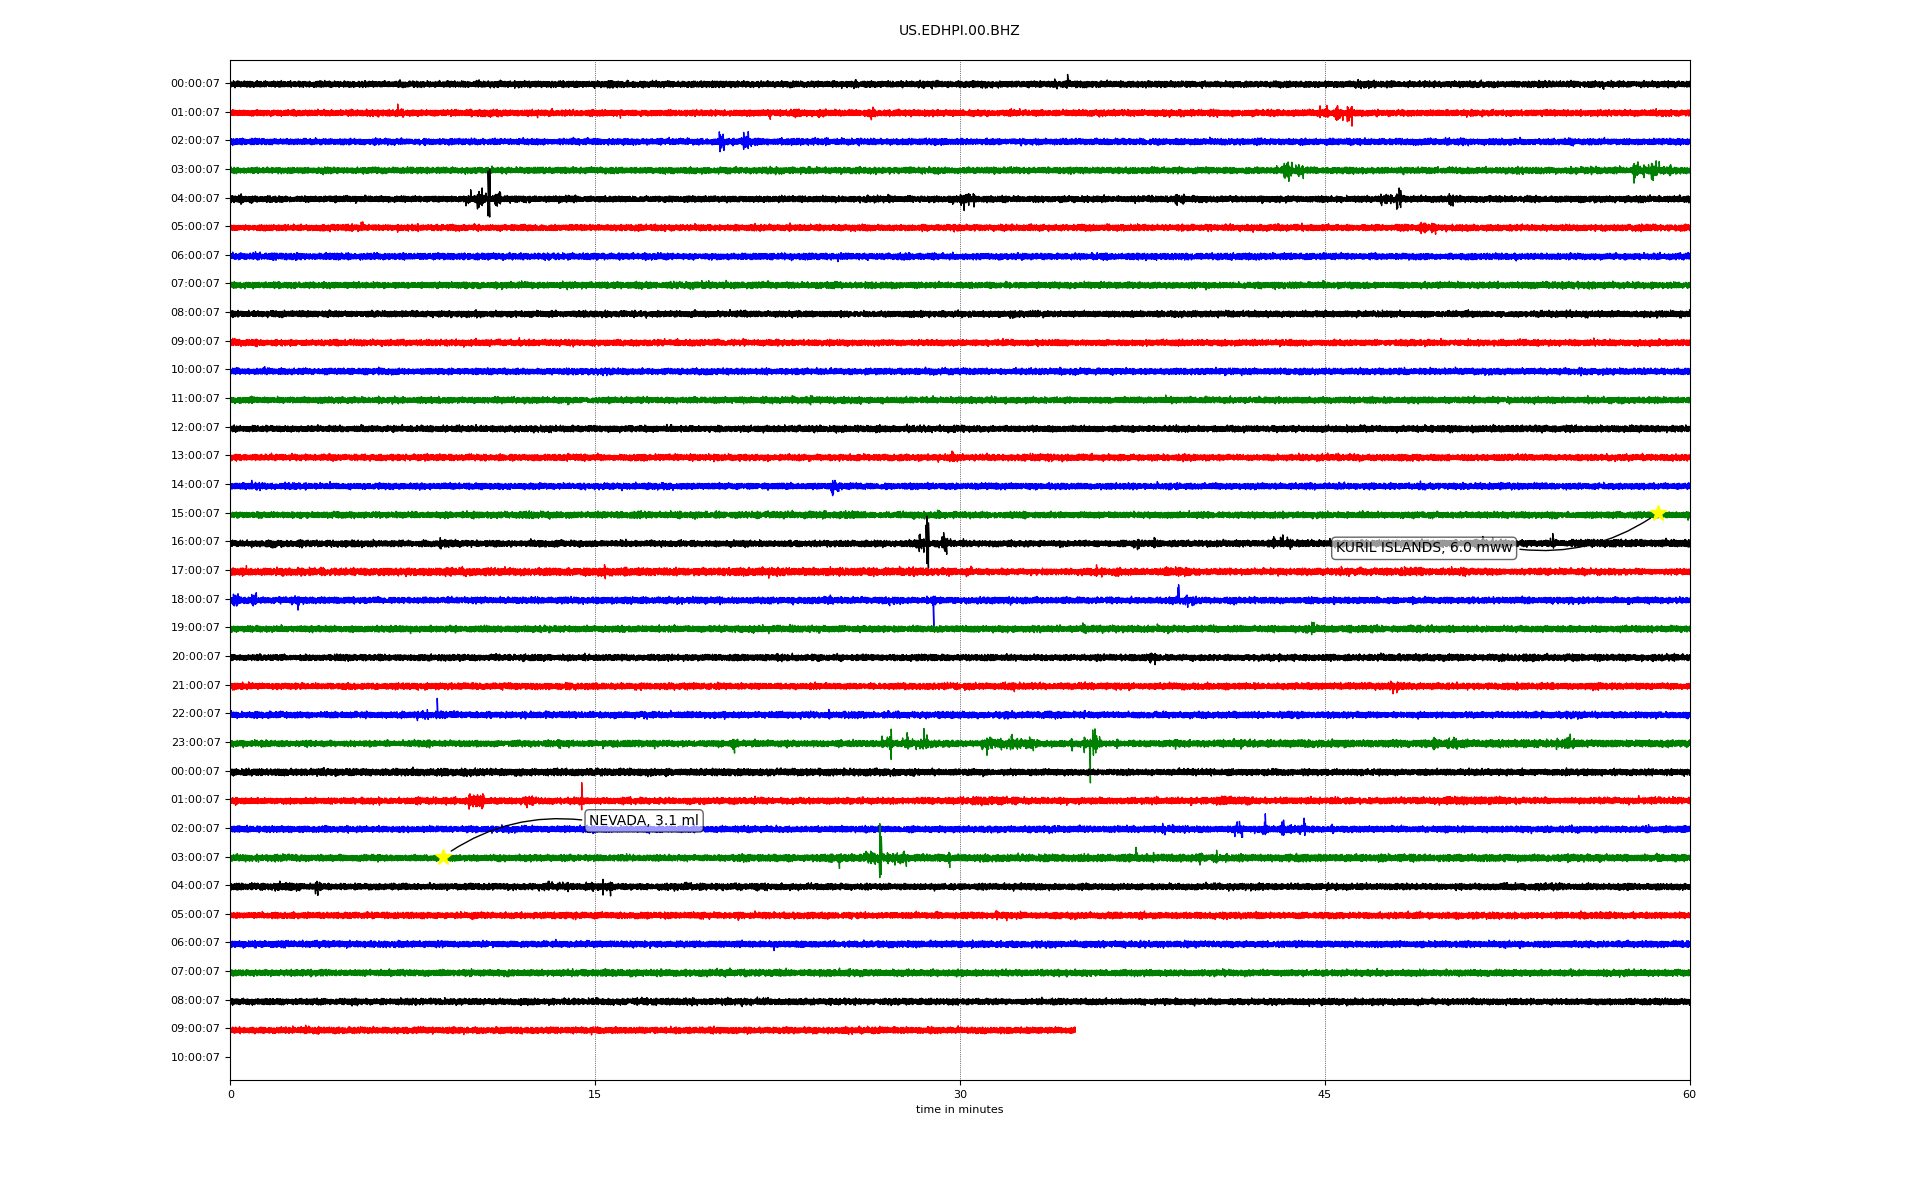Image resolution: width=1920 pixels, height=1200 pixels.
Task: Click the big black spike on the 16:00:07 trace
Action: pyautogui.click(x=927, y=542)
